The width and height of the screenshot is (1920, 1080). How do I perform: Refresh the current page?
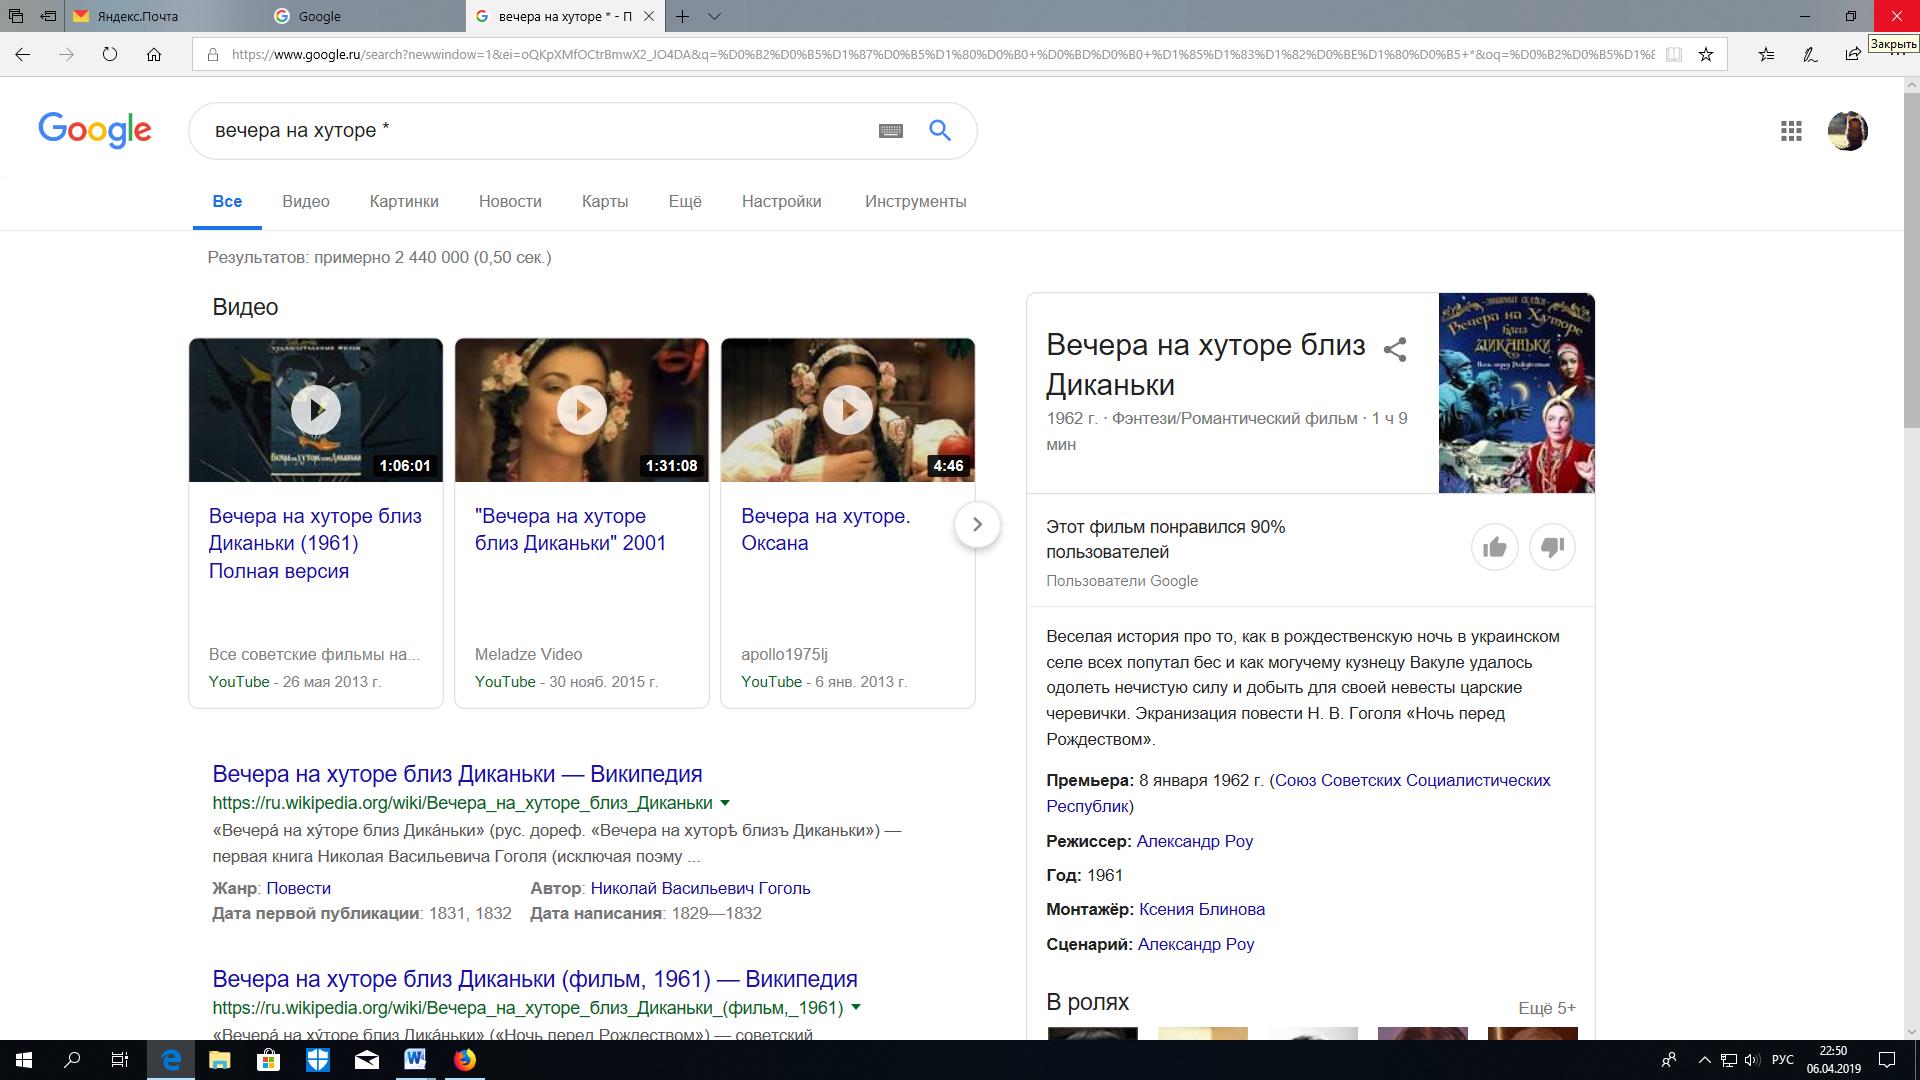point(110,55)
